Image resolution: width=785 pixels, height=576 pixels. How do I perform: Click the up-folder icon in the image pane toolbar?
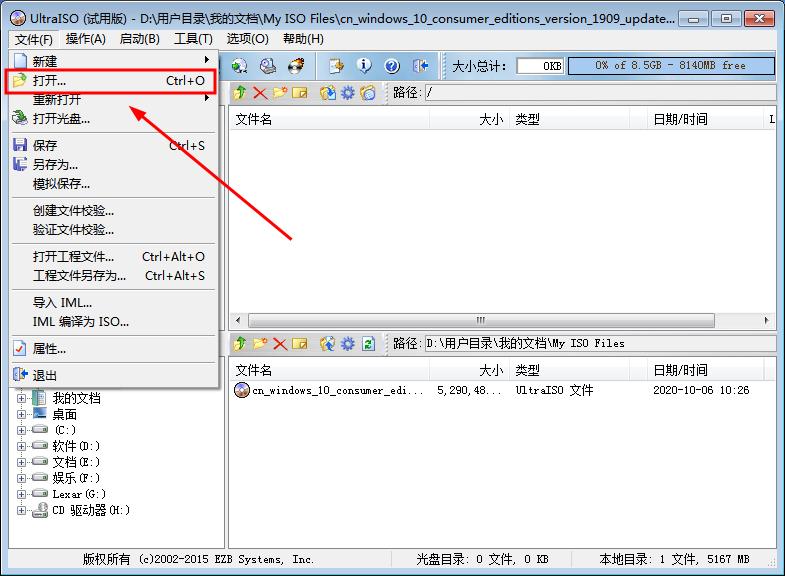pyautogui.click(x=240, y=93)
